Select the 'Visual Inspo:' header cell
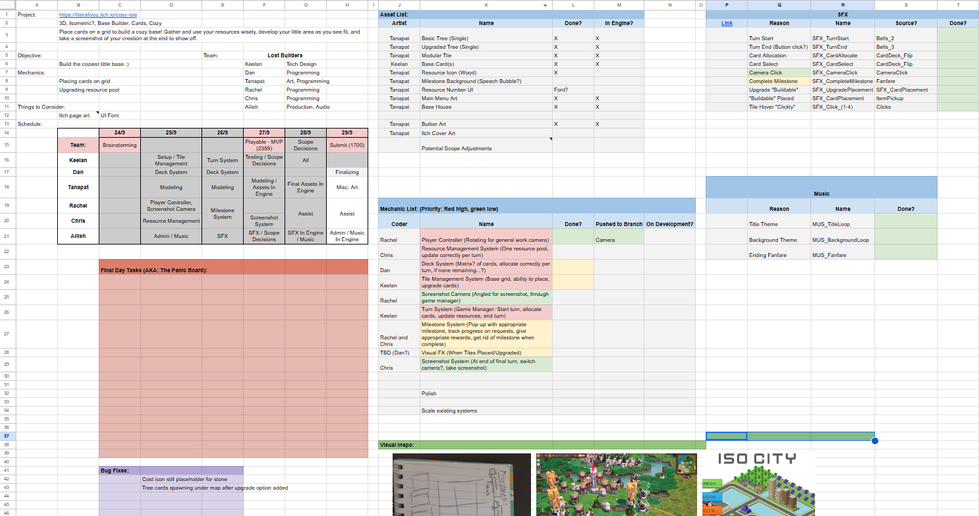979x516 pixels. [542, 445]
